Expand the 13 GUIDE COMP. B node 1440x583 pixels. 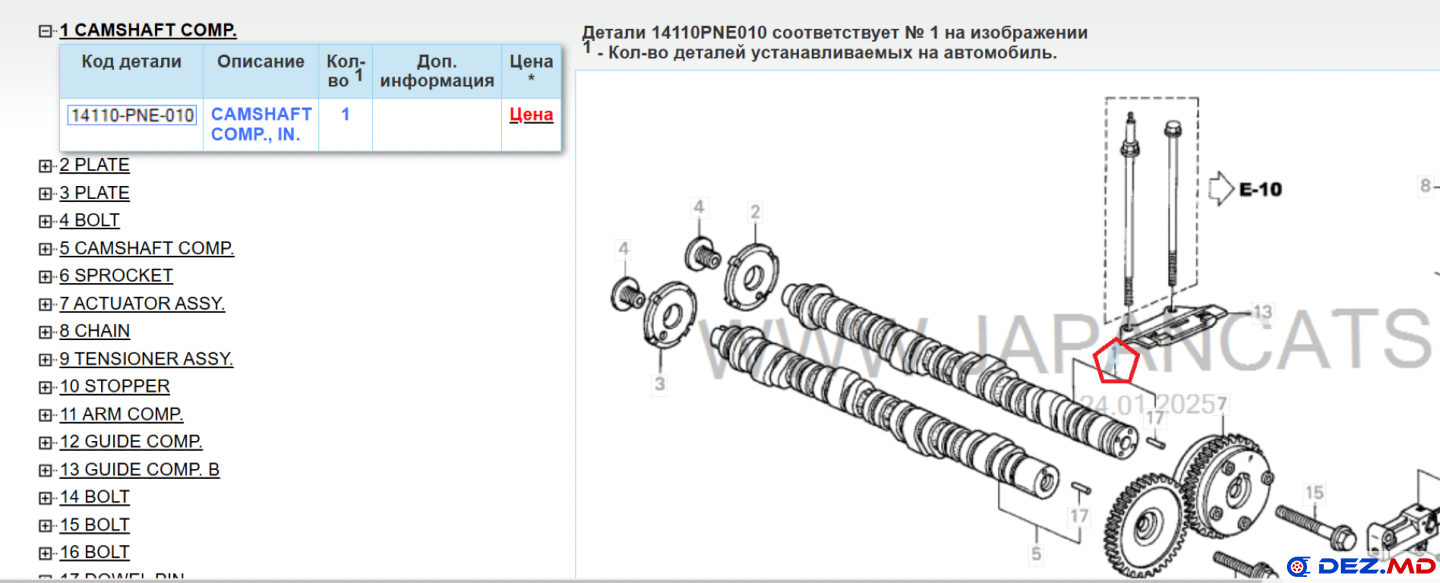point(45,470)
